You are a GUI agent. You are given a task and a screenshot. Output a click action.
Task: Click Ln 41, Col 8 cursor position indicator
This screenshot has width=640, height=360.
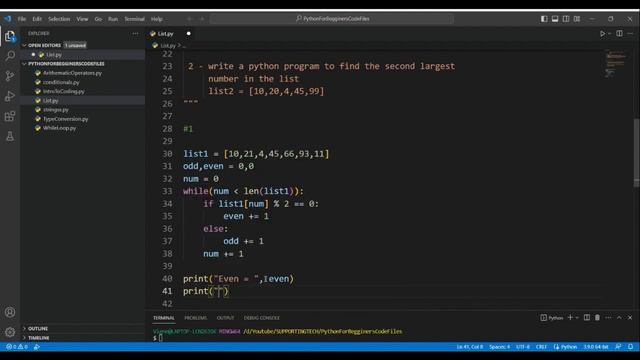[470, 347]
